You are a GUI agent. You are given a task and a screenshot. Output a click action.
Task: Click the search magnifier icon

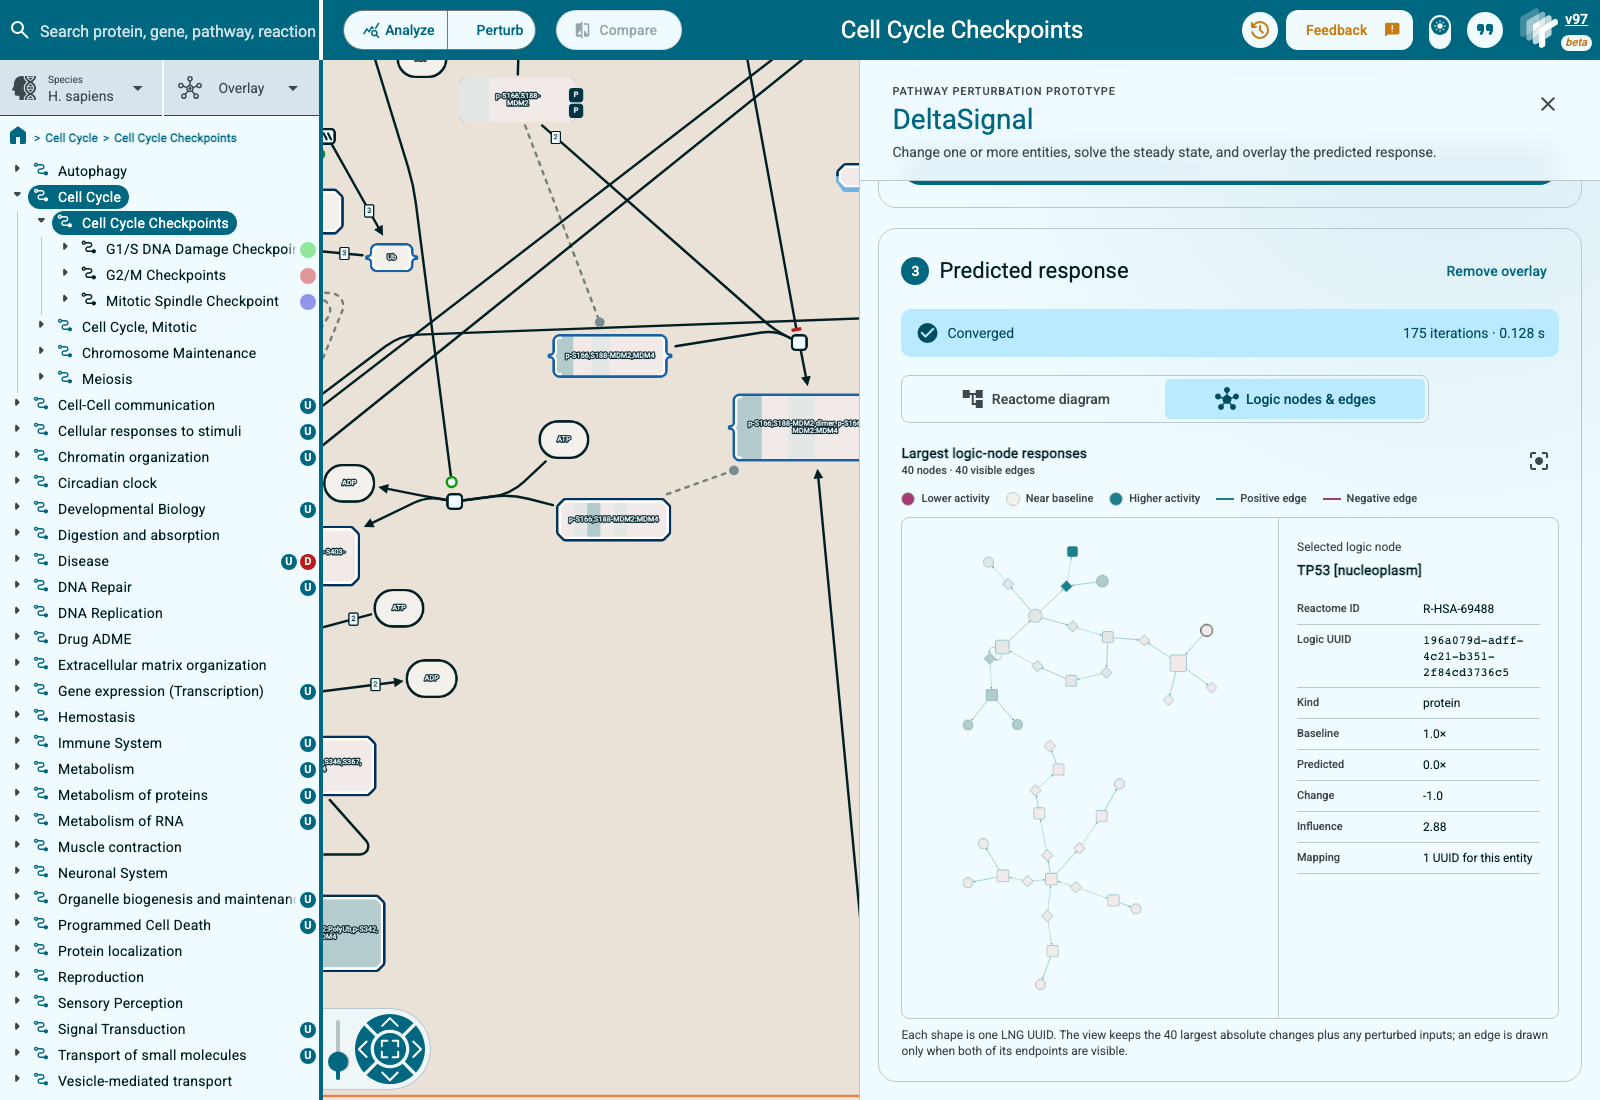tap(19, 30)
